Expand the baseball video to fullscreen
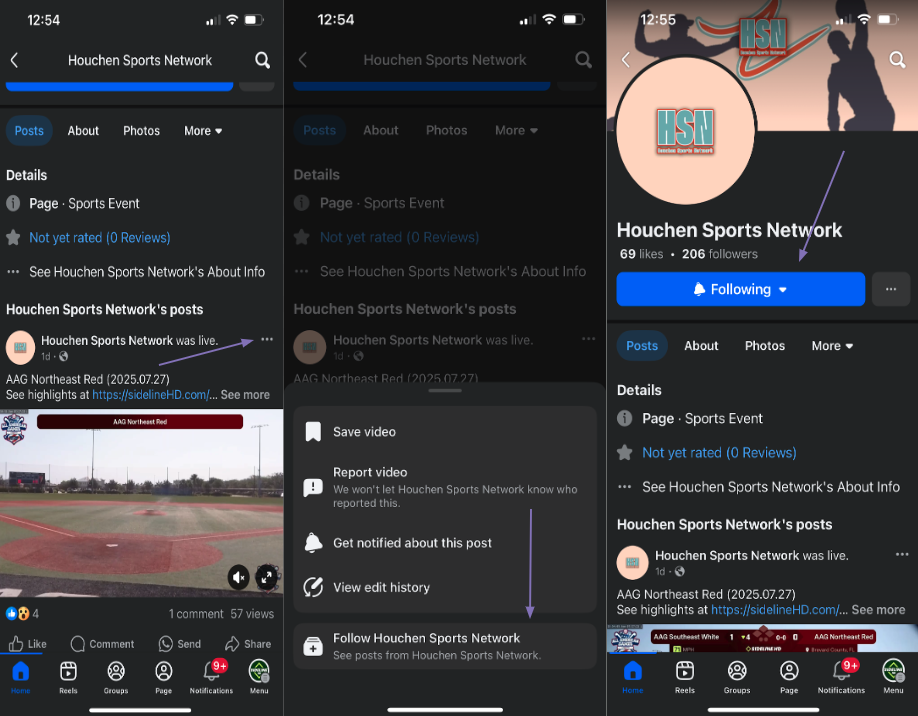This screenshot has height=716, width=918. (x=266, y=577)
